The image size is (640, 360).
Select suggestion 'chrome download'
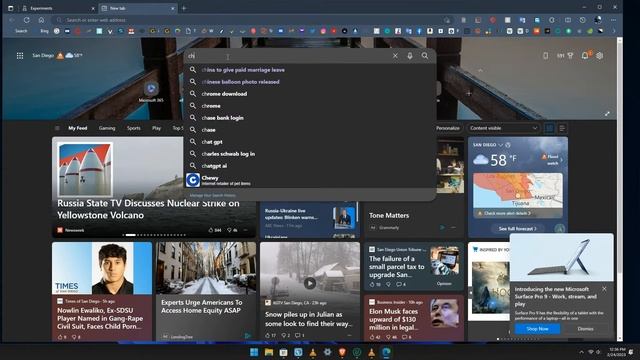[310, 94]
